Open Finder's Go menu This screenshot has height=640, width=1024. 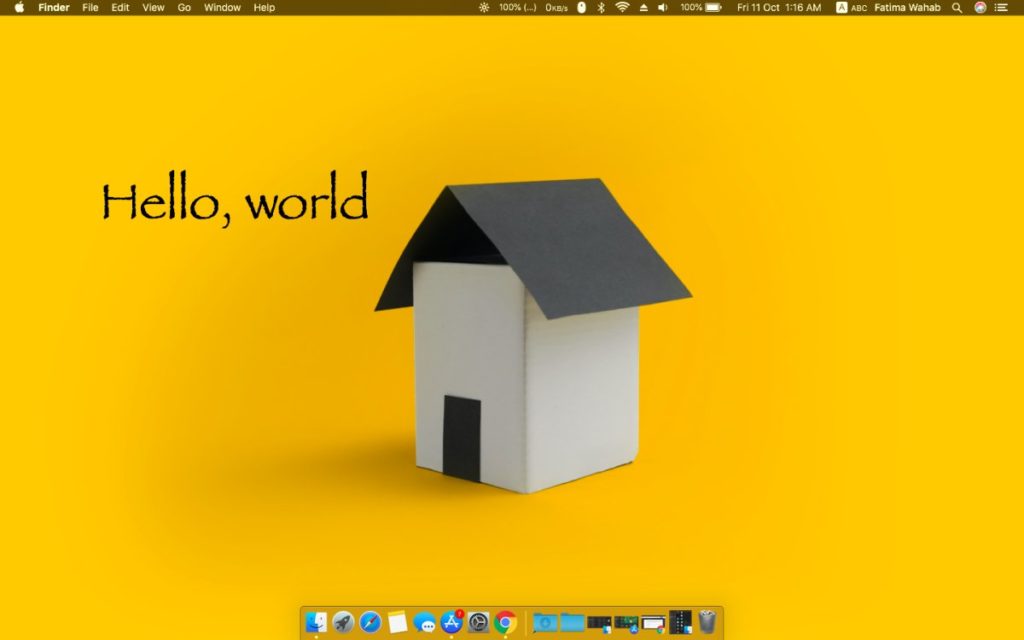point(184,8)
